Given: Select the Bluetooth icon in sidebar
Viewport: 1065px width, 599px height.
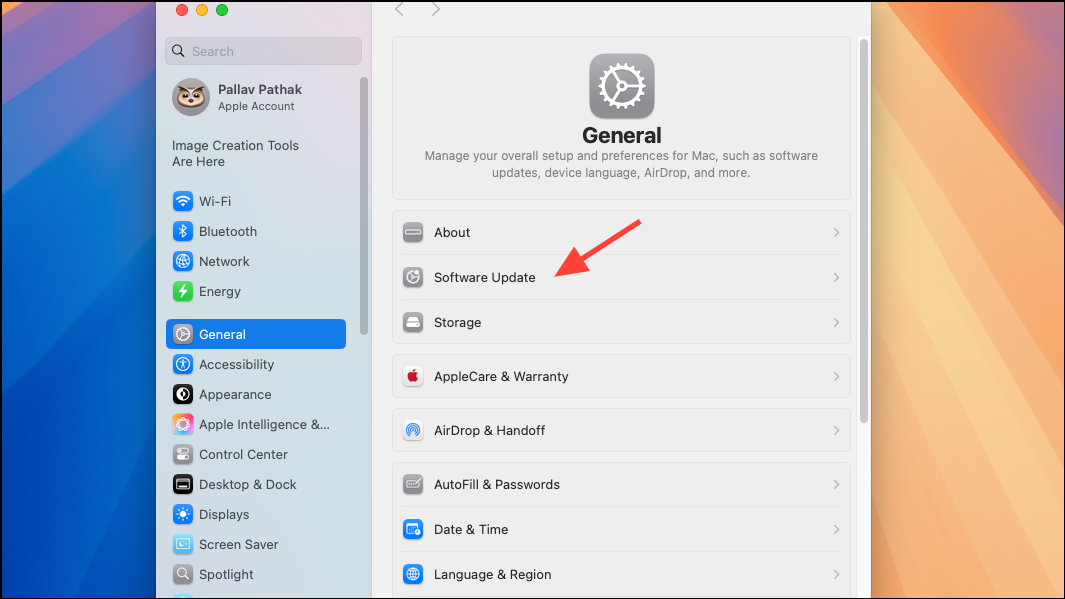Looking at the screenshot, I should 183,231.
